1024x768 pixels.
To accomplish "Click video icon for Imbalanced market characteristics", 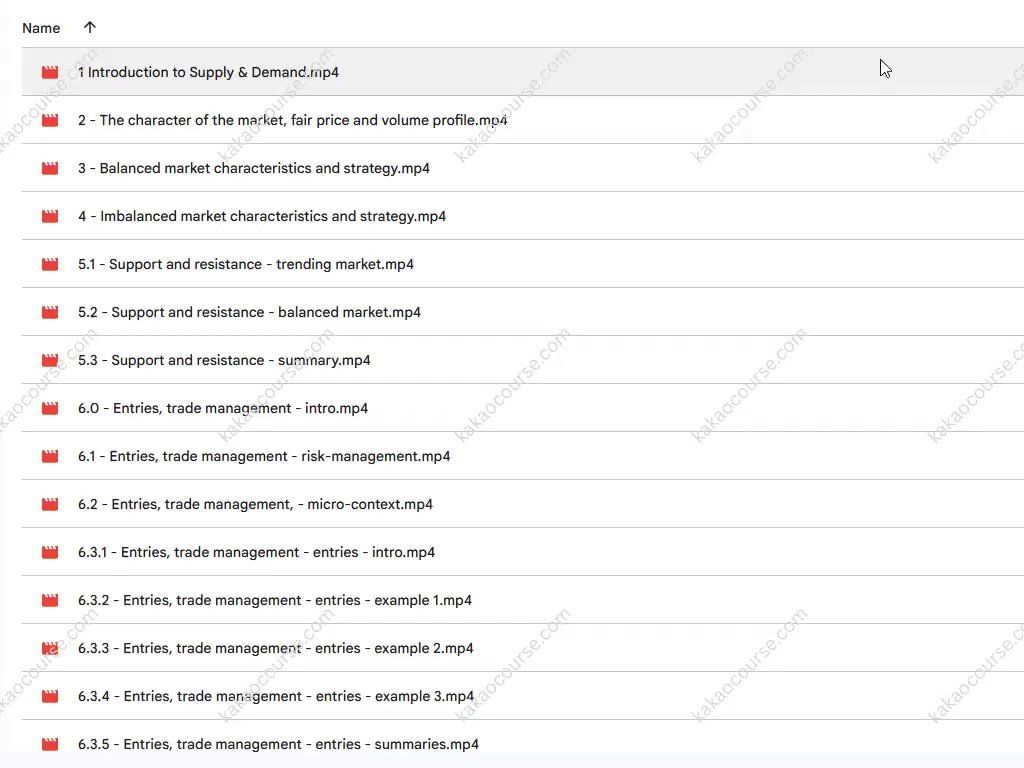I will [x=50, y=216].
